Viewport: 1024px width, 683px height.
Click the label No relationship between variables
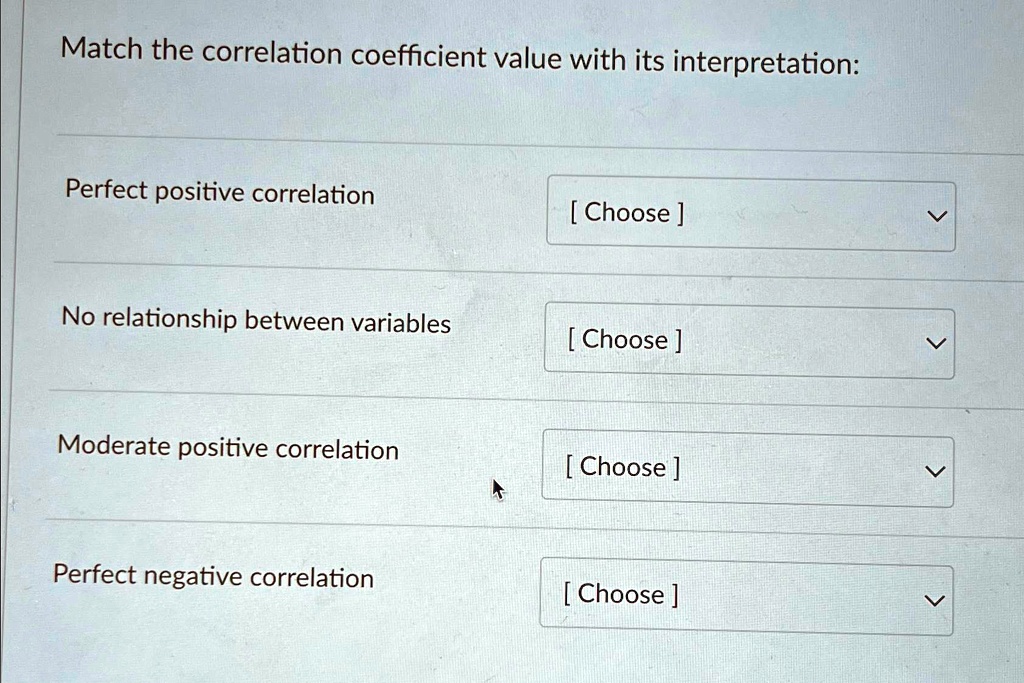255,322
